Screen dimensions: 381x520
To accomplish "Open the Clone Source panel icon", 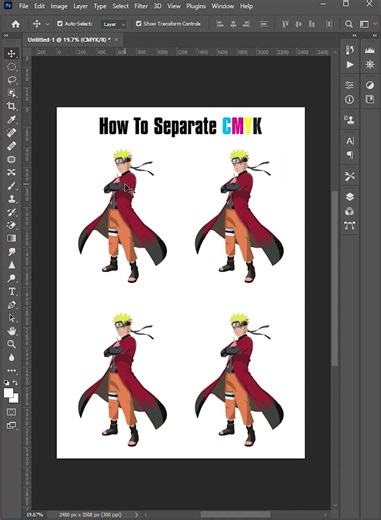I will tap(350, 120).
